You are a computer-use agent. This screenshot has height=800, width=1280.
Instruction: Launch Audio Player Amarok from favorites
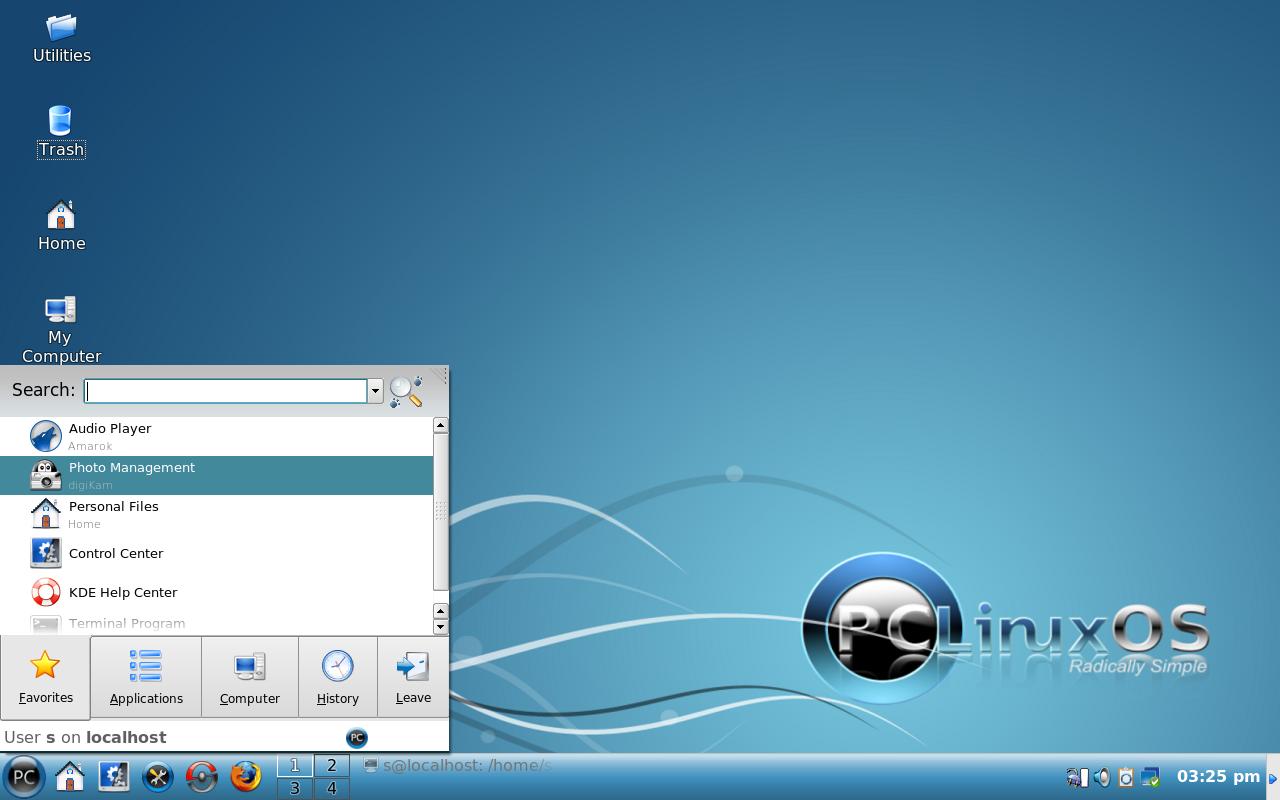217,436
